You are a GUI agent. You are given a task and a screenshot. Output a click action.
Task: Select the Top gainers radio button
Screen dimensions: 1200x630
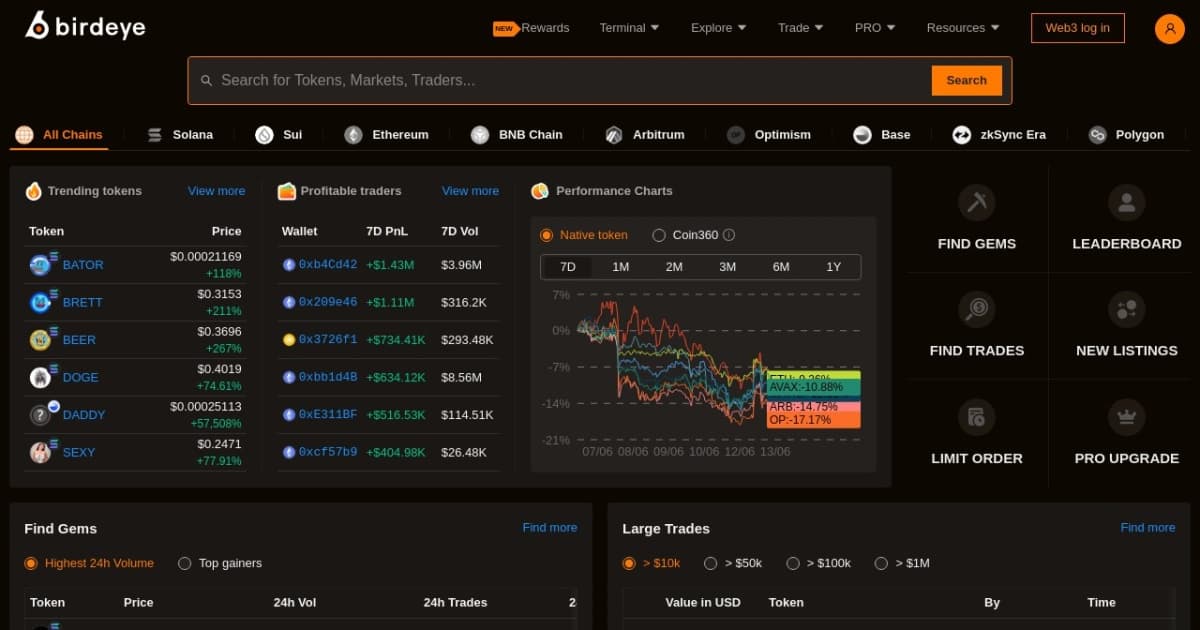[x=185, y=563]
